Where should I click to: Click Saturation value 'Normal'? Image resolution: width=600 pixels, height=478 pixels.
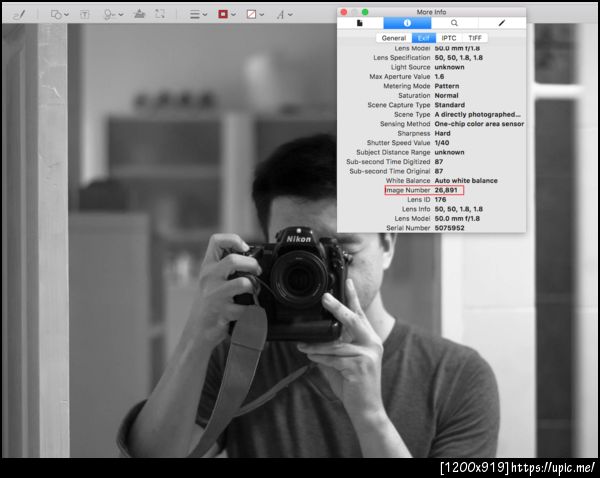point(446,95)
